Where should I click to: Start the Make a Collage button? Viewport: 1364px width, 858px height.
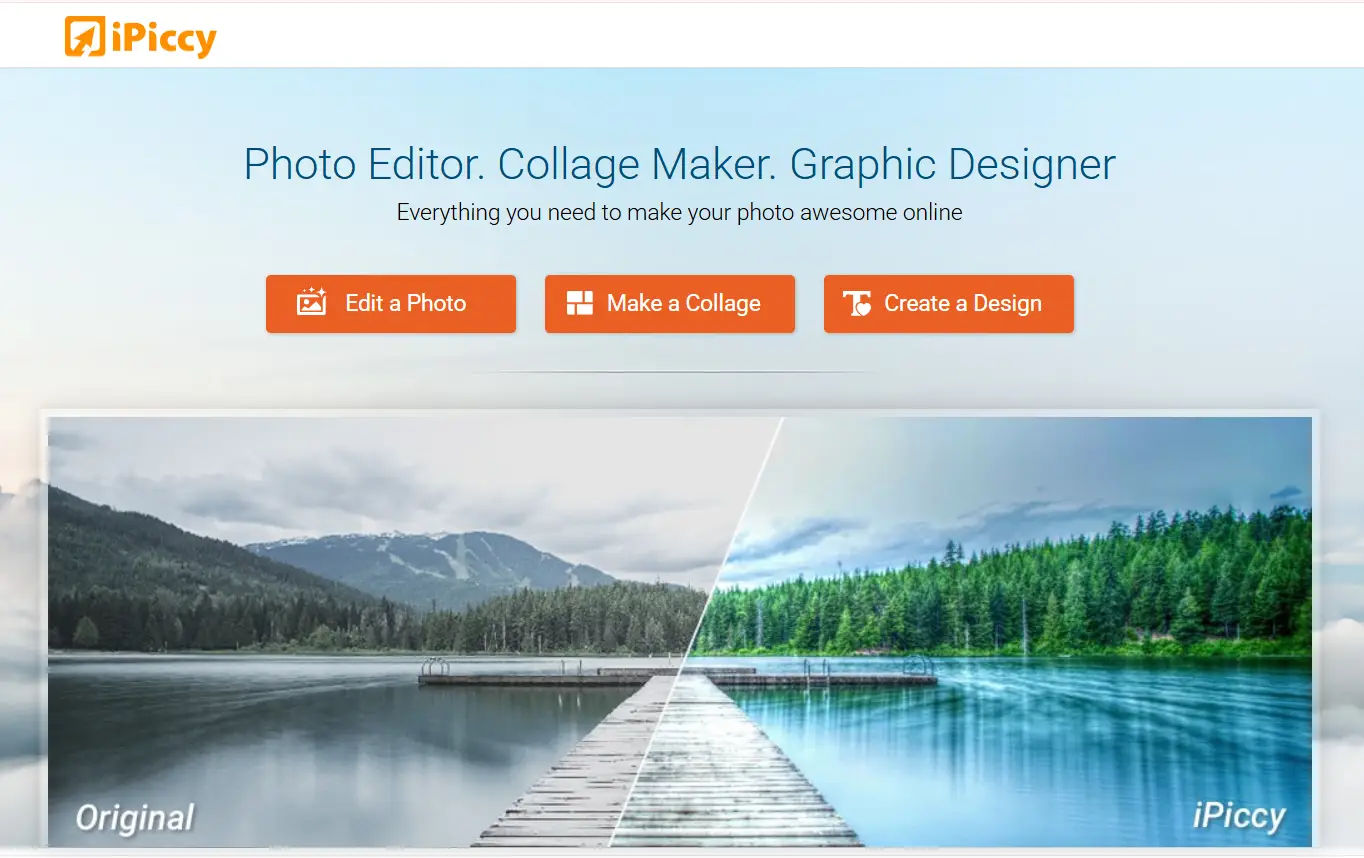pyautogui.click(x=670, y=304)
